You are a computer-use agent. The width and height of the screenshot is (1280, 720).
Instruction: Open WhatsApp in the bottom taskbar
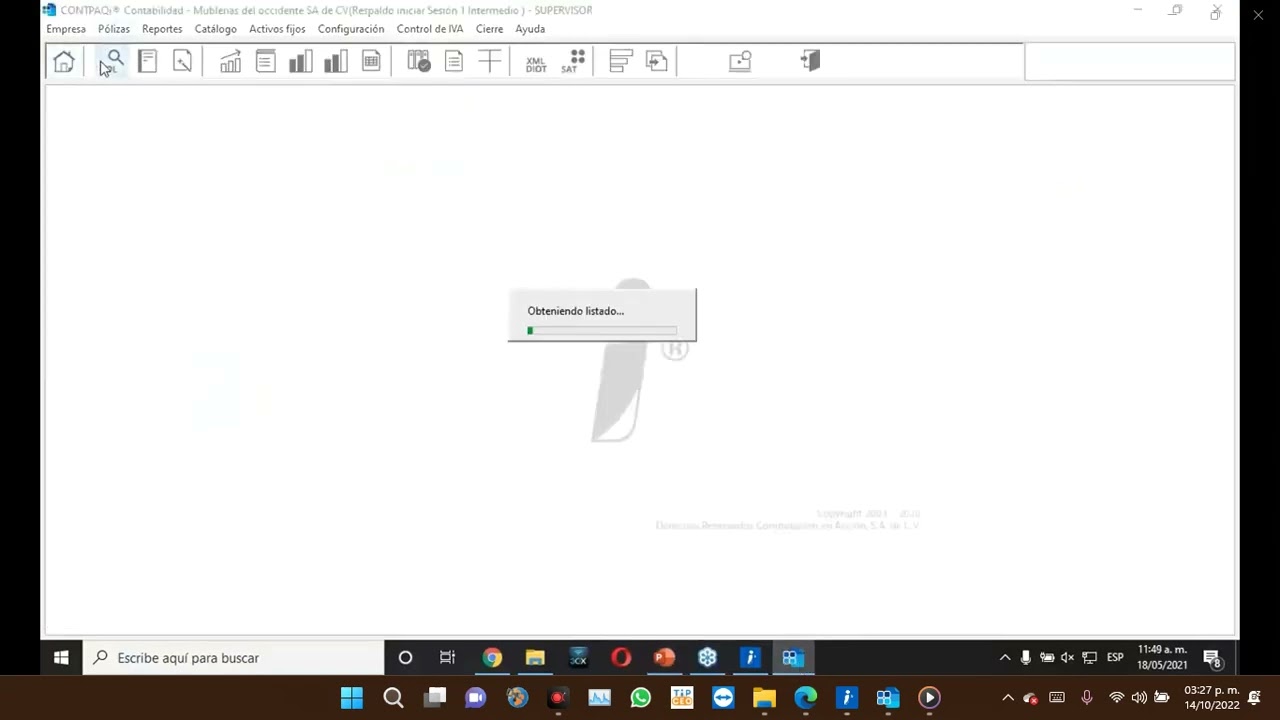(640, 698)
